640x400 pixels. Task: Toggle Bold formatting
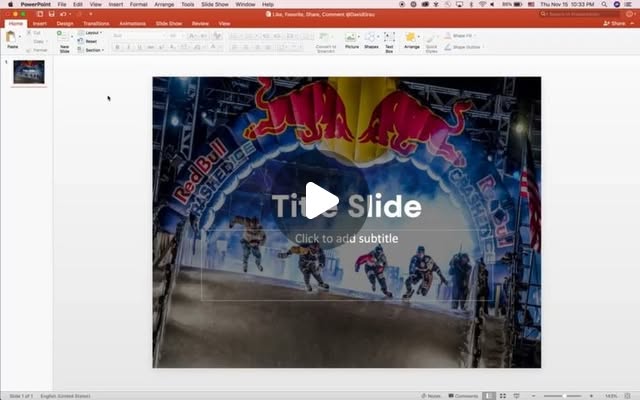point(118,47)
